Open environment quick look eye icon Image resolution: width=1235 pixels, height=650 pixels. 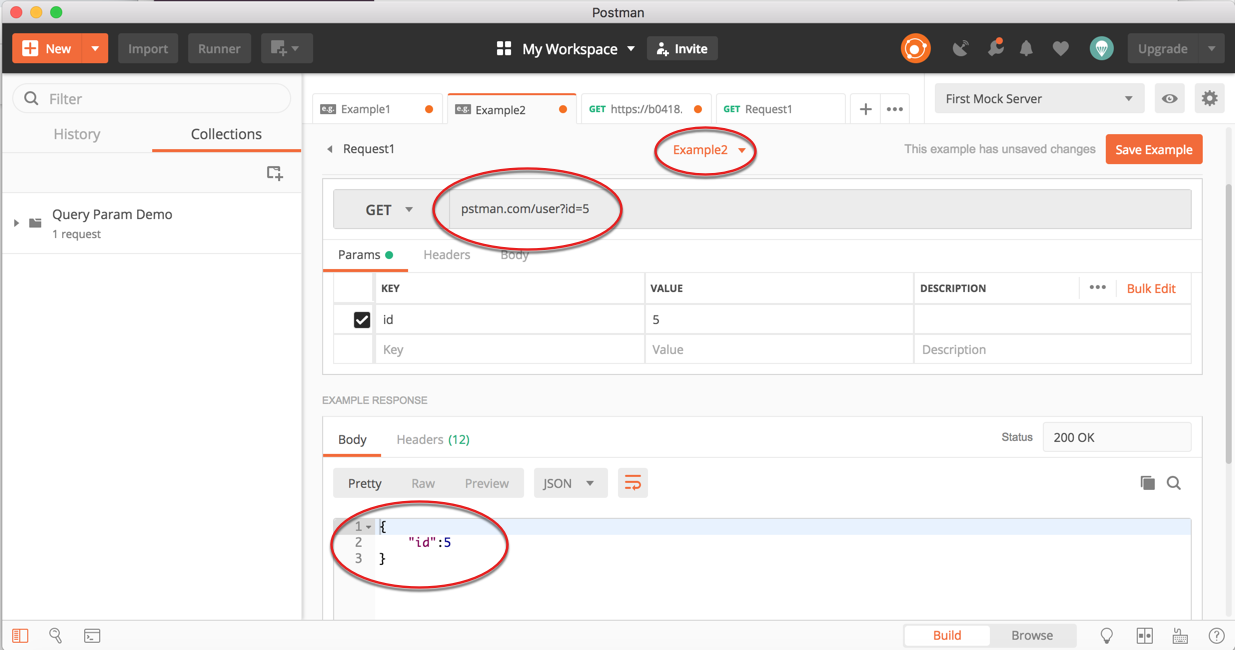1169,98
